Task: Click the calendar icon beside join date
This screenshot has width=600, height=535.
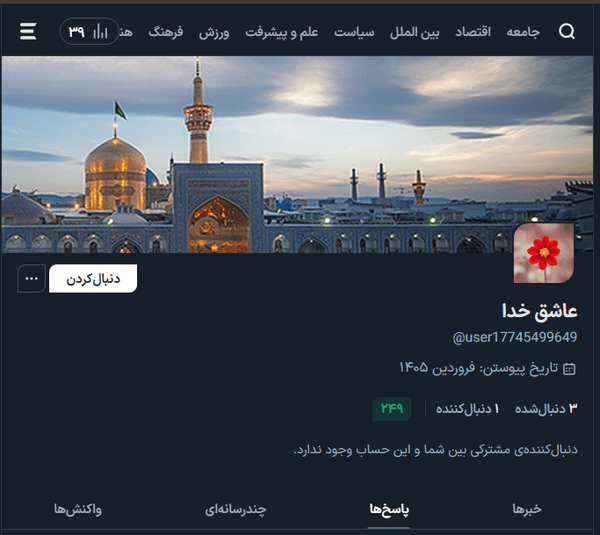Action: (x=569, y=369)
